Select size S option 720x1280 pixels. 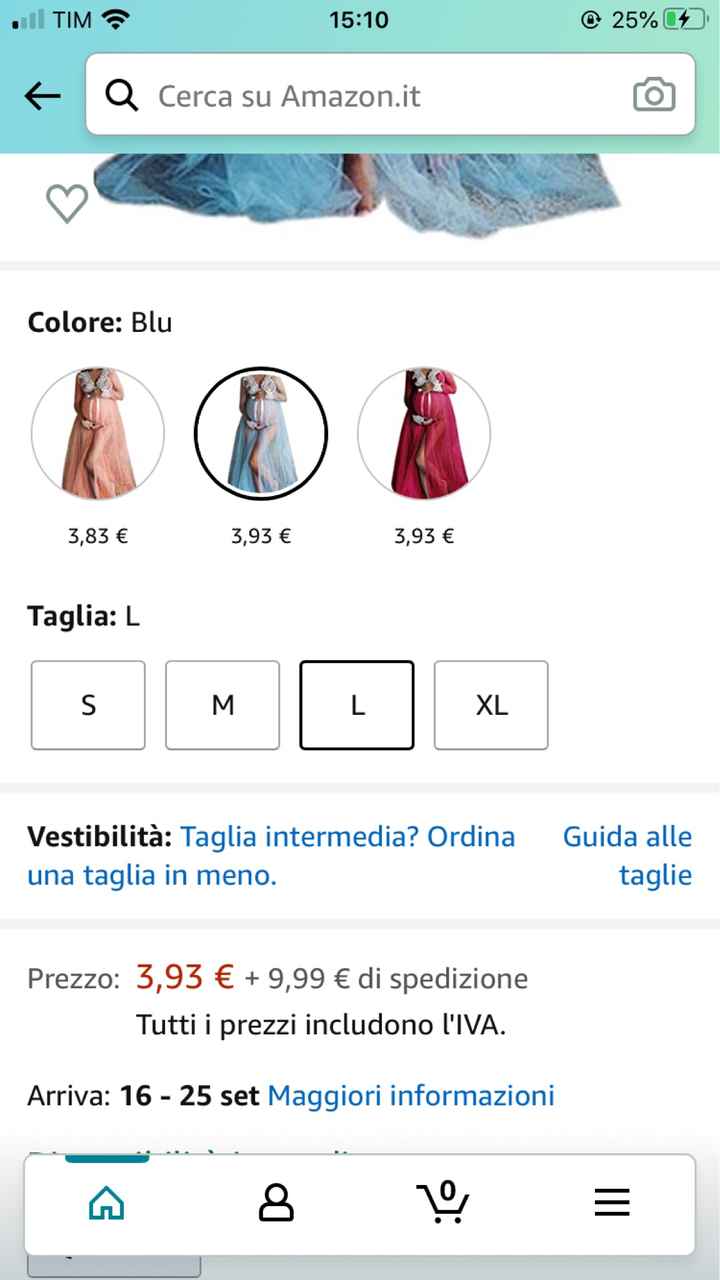tap(88, 705)
